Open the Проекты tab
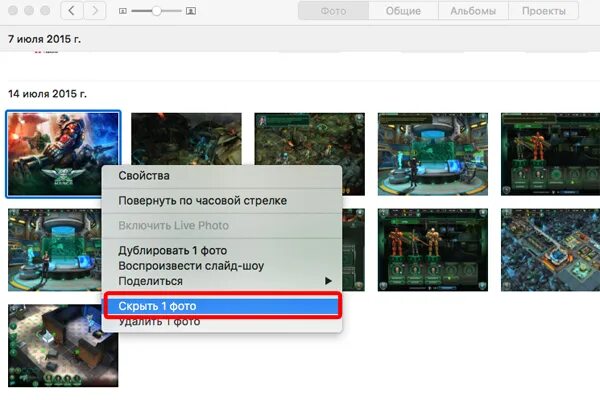The height and width of the screenshot is (400, 600). pos(543,11)
